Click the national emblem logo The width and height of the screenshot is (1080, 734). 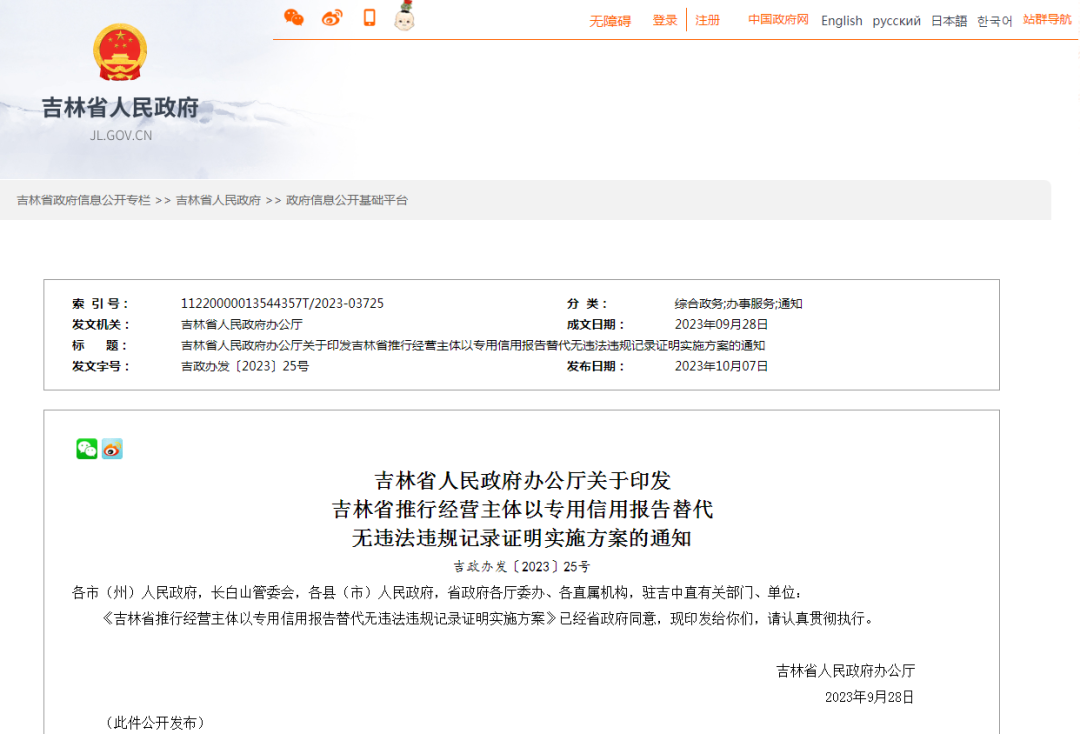[120, 52]
